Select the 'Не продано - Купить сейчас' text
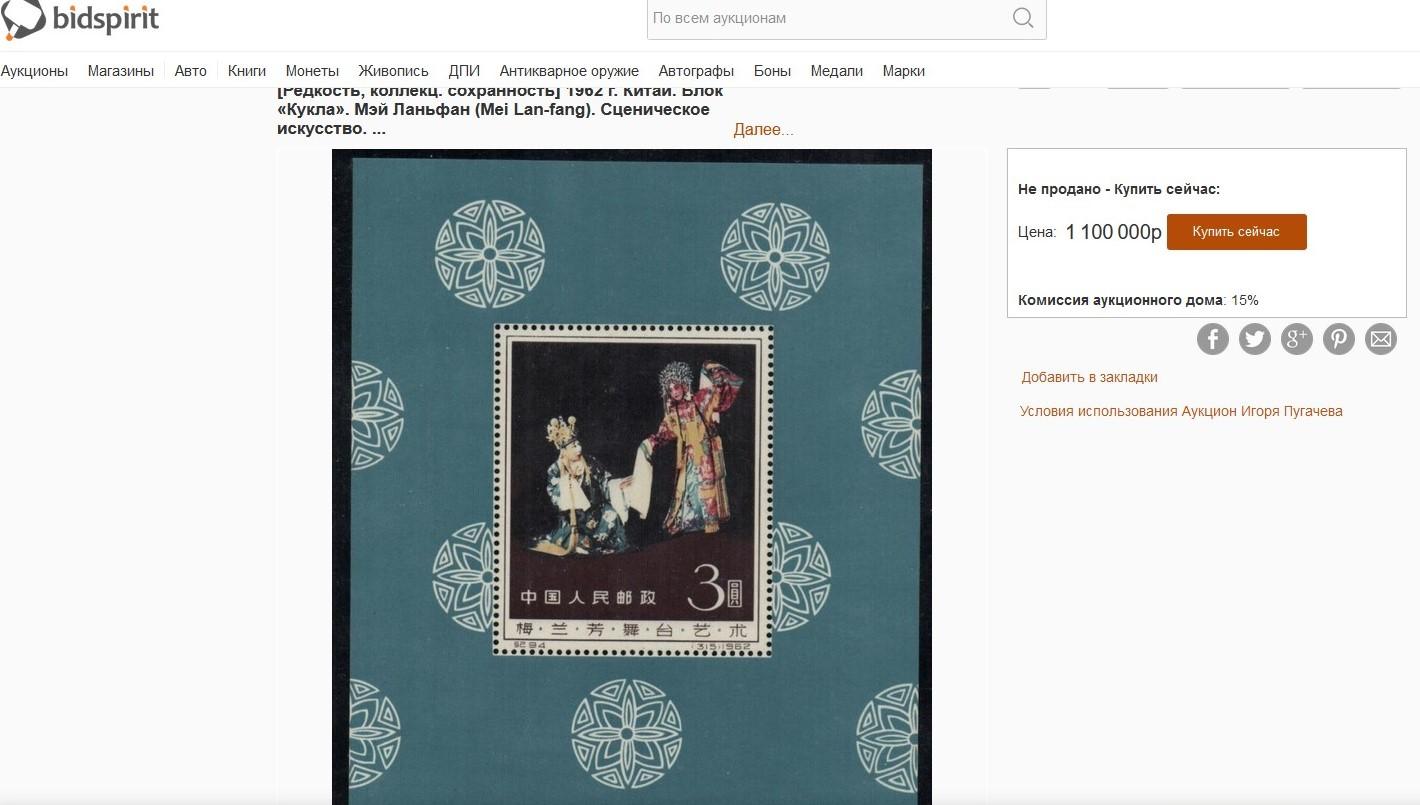Screen dimensions: 1420x805 (x=1119, y=189)
